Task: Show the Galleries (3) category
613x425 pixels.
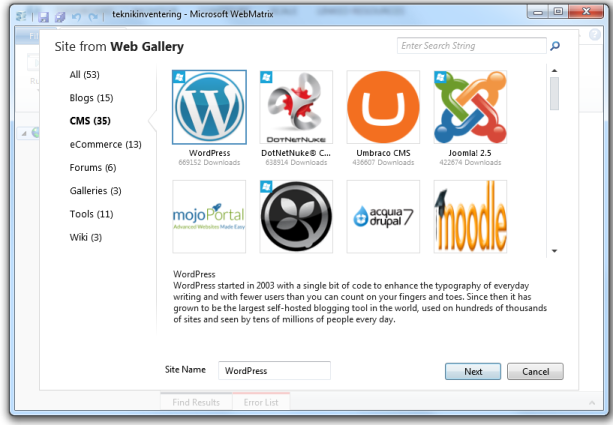Action: pyautogui.click(x=95, y=191)
